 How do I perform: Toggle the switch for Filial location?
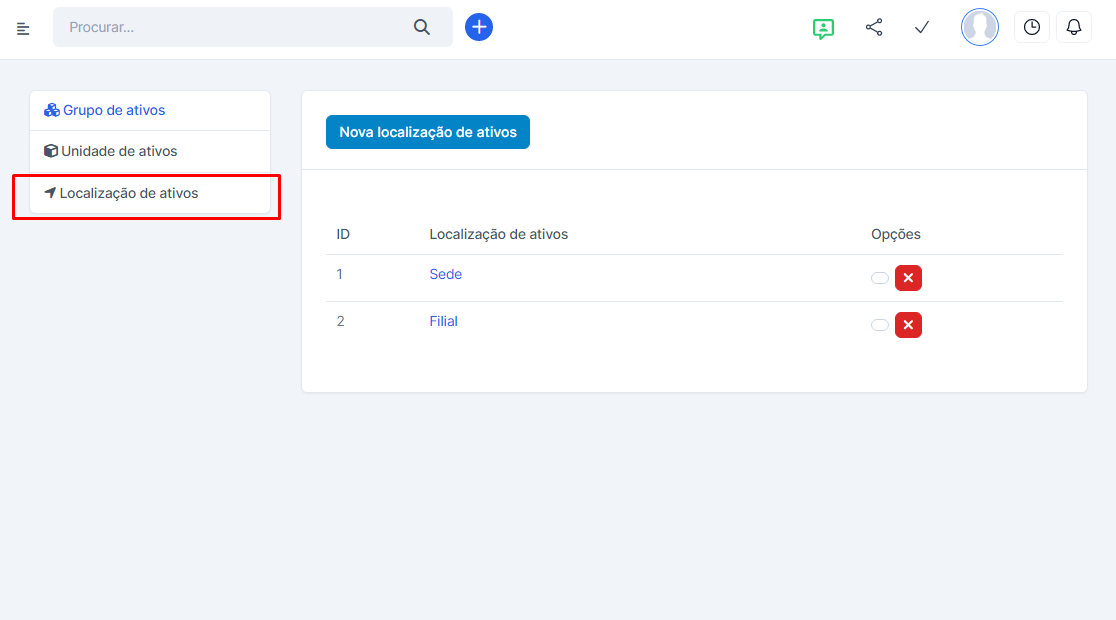(x=880, y=325)
